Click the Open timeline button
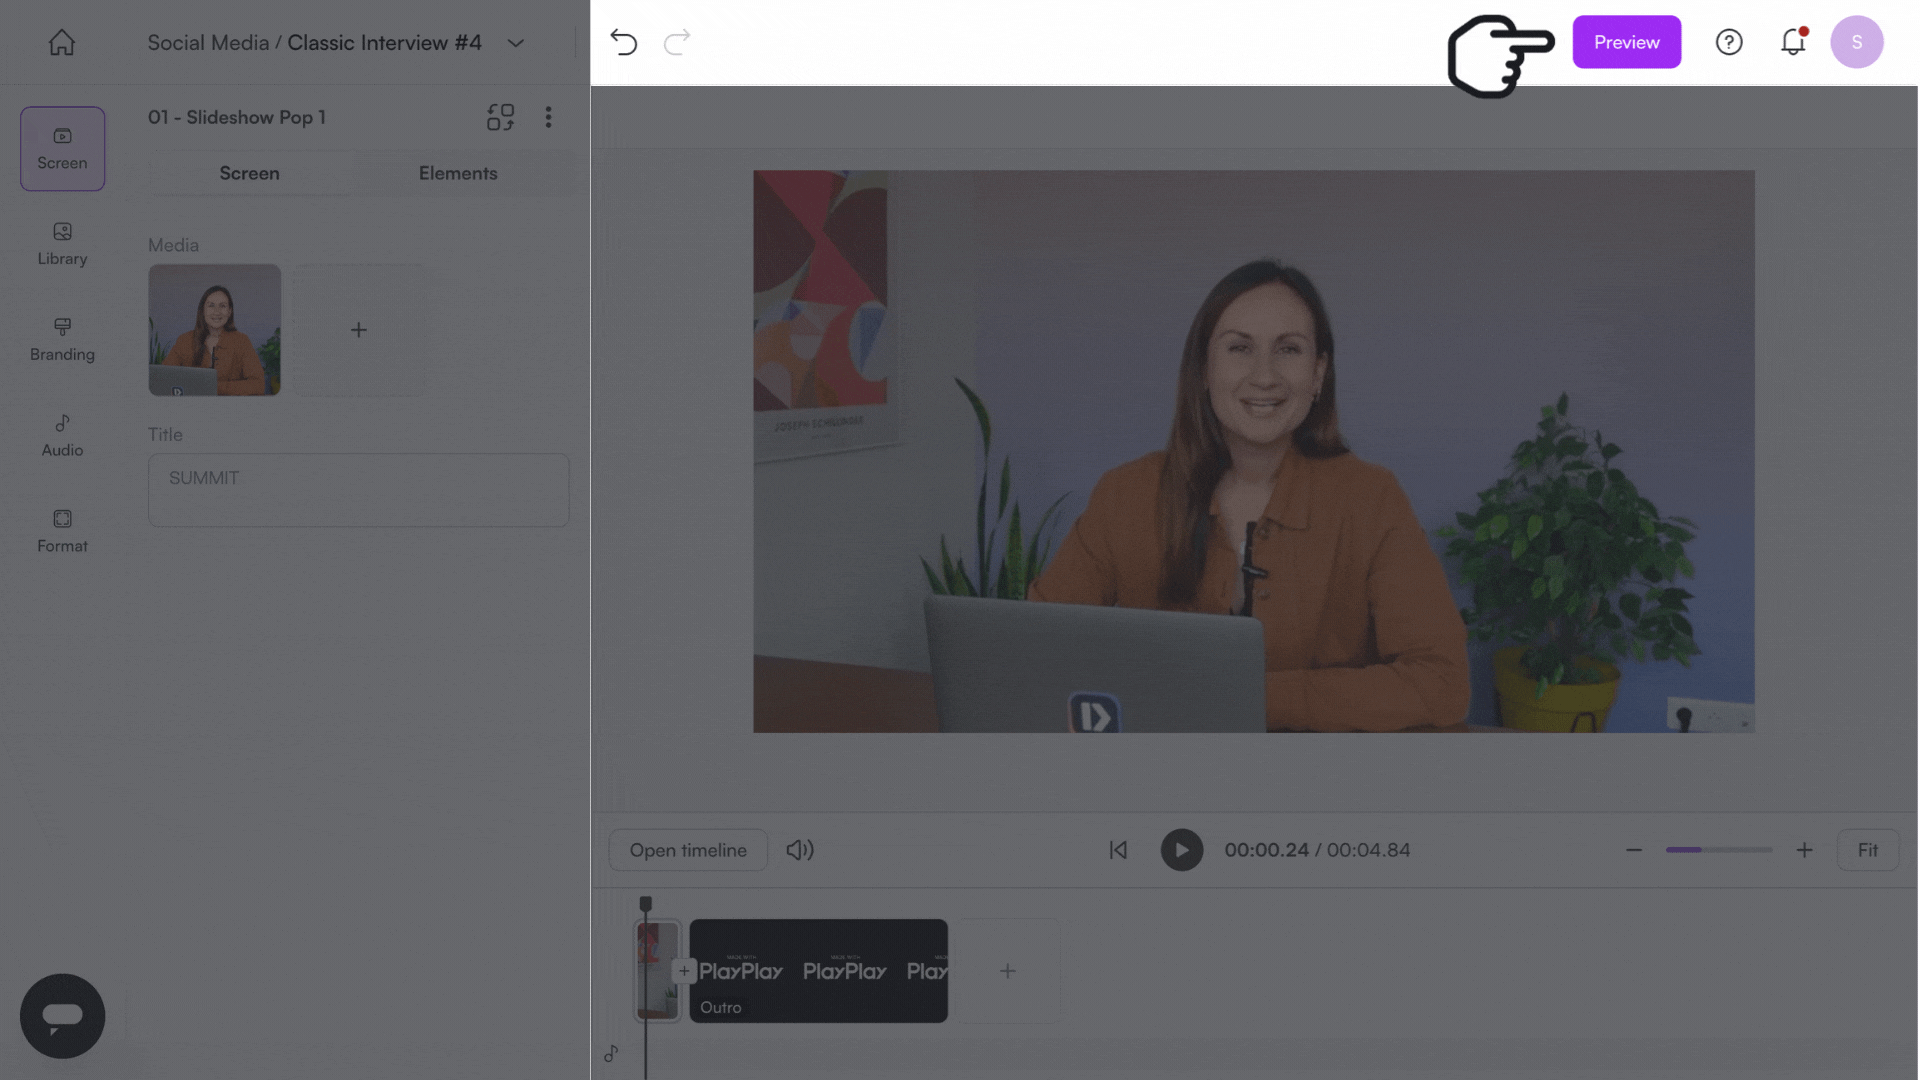 [x=688, y=850]
